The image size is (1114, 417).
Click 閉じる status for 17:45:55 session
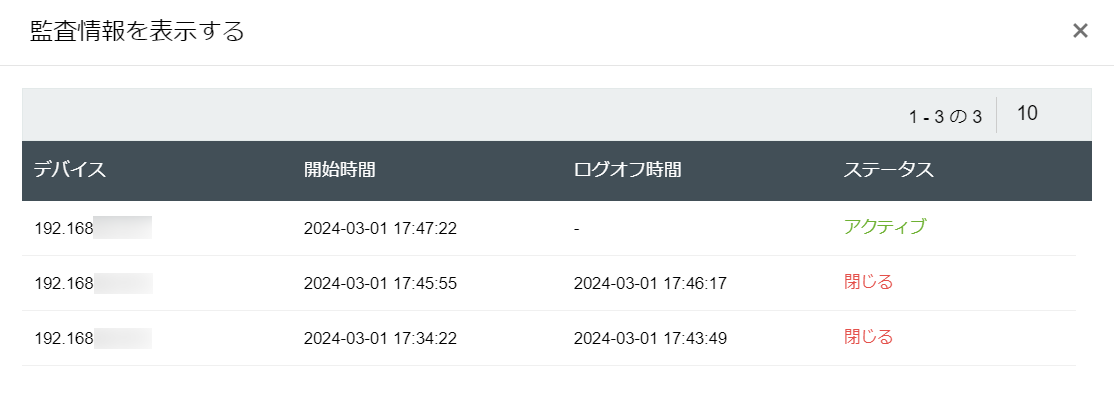[x=868, y=282]
